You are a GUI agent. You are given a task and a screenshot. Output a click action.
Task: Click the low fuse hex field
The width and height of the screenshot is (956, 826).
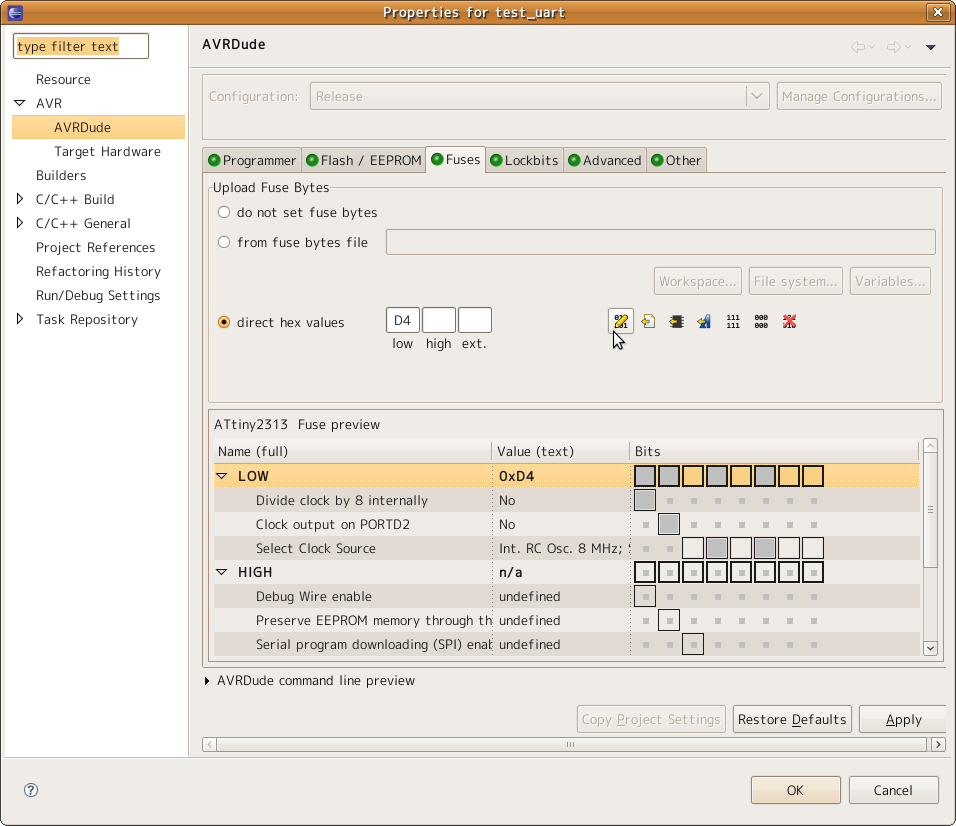coord(402,320)
